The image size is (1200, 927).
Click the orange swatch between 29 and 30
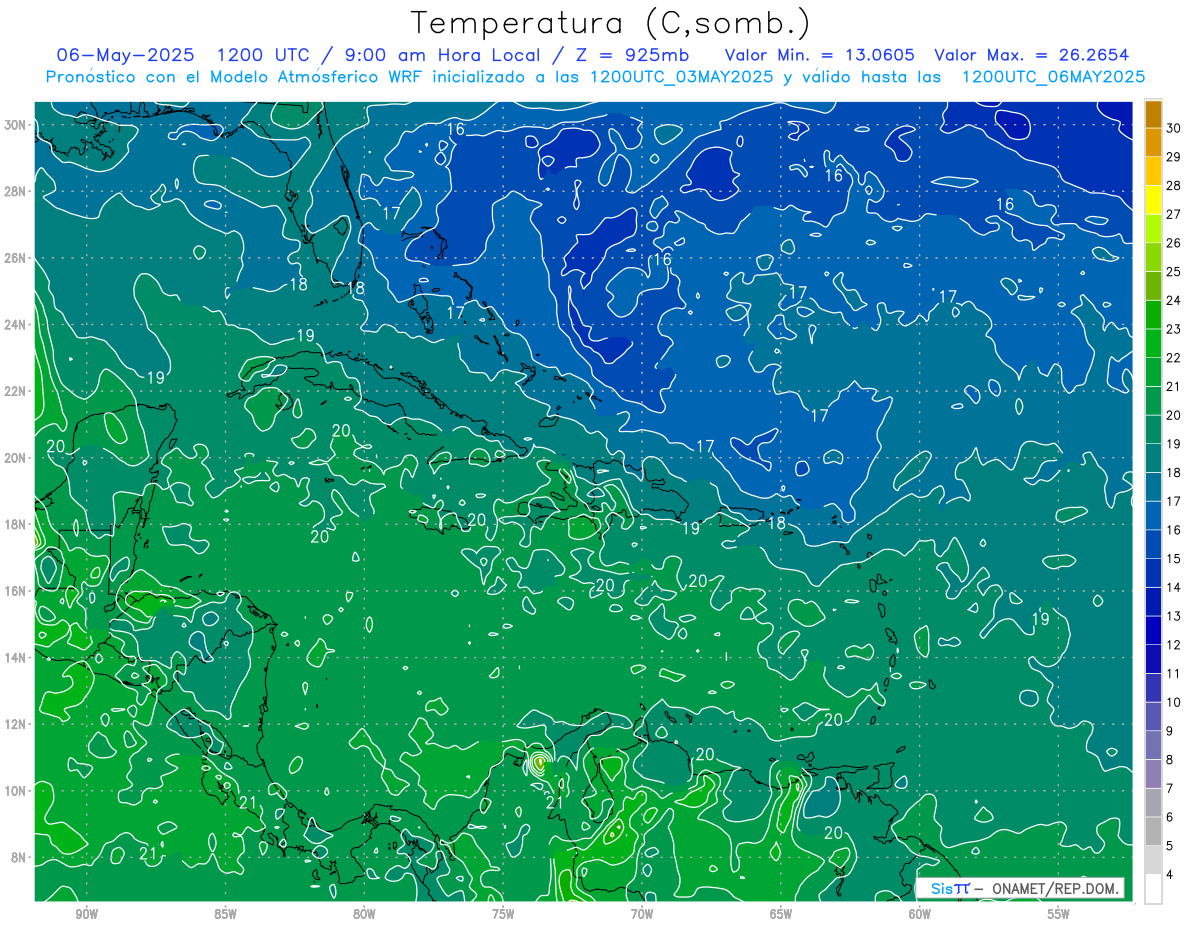(x=1153, y=142)
